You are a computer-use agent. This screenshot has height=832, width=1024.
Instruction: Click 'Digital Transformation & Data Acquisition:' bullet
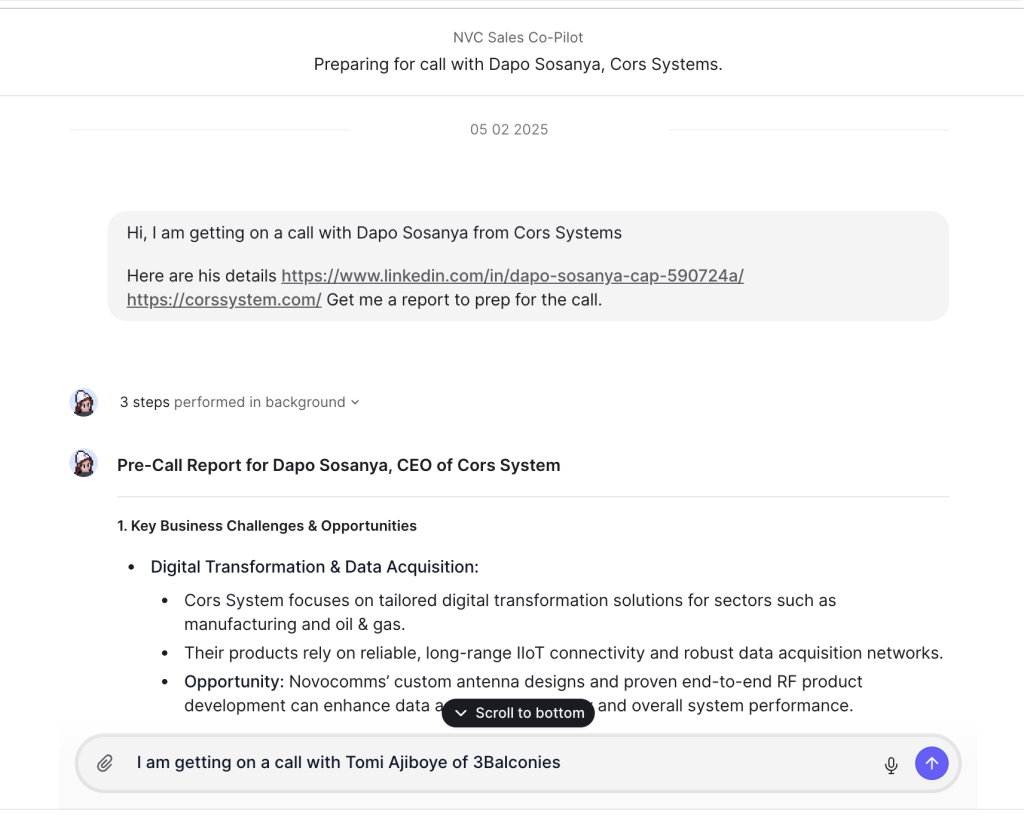click(x=314, y=567)
